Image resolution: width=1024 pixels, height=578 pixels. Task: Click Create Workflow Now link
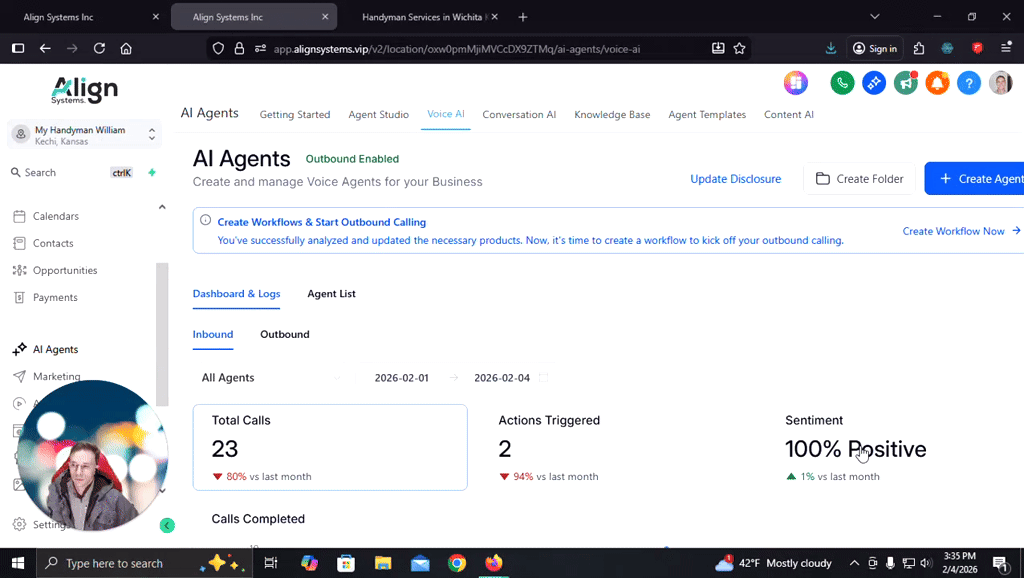click(x=961, y=231)
